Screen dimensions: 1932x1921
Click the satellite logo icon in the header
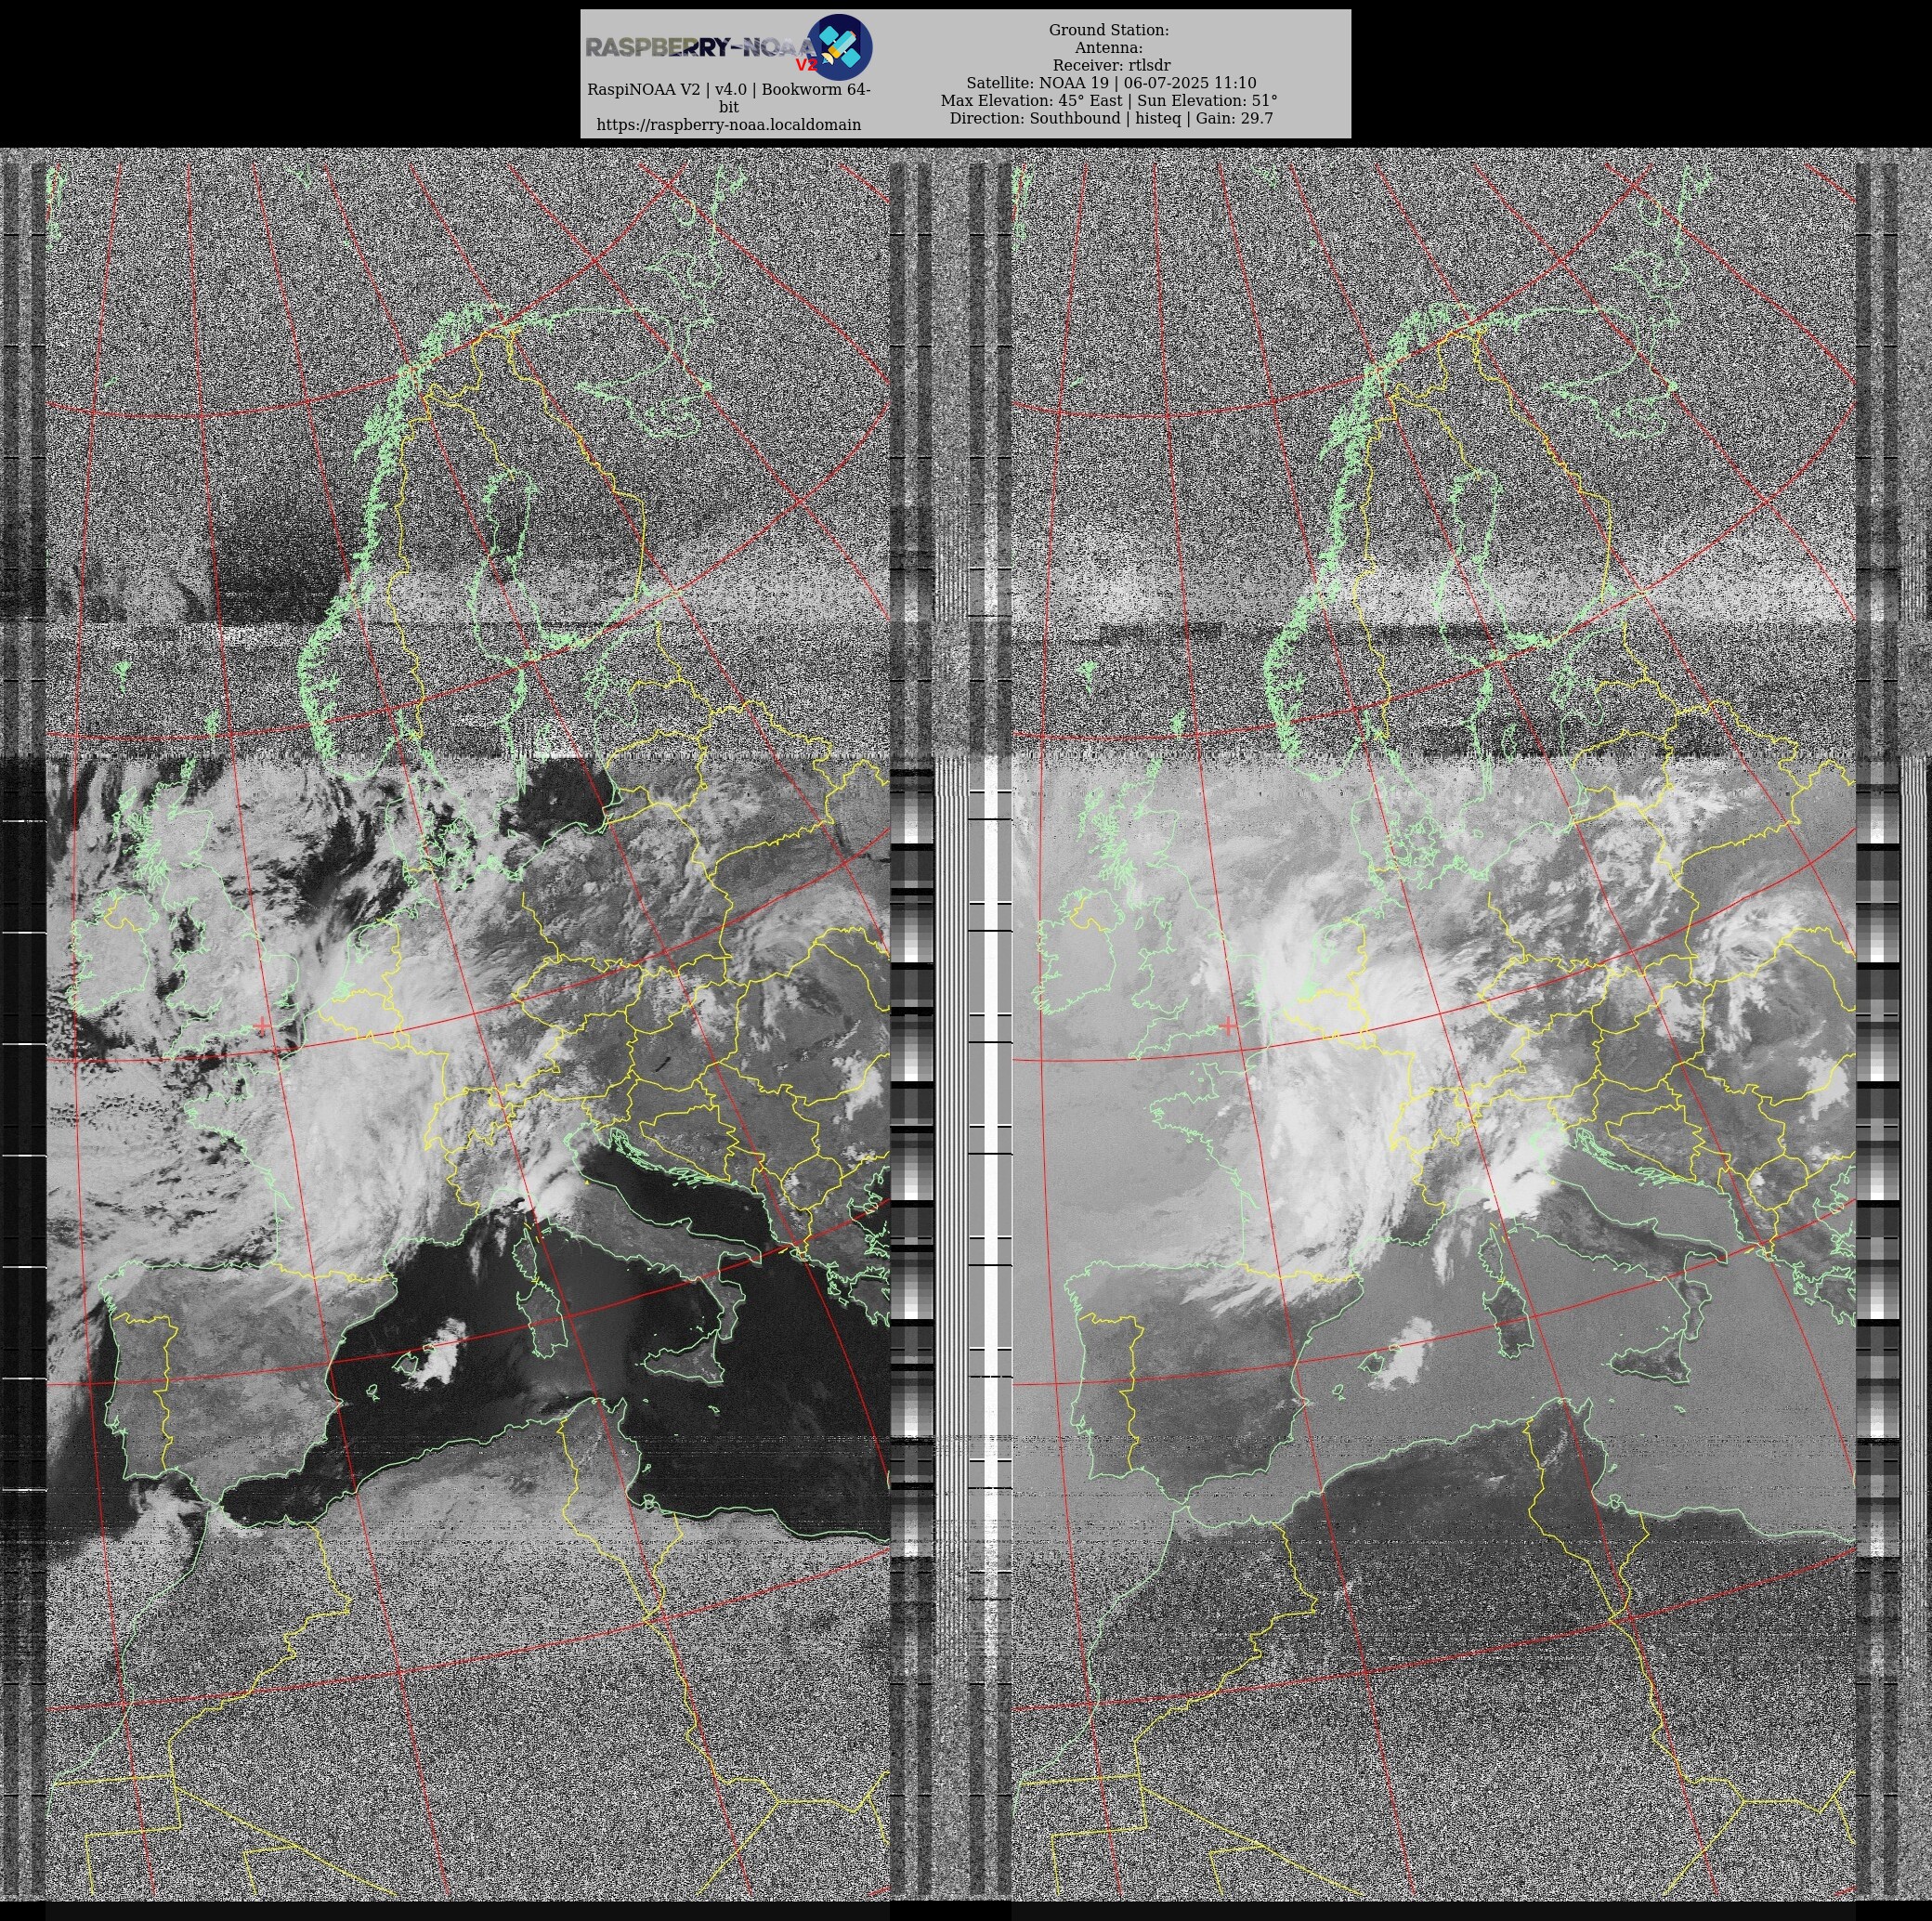(839, 47)
